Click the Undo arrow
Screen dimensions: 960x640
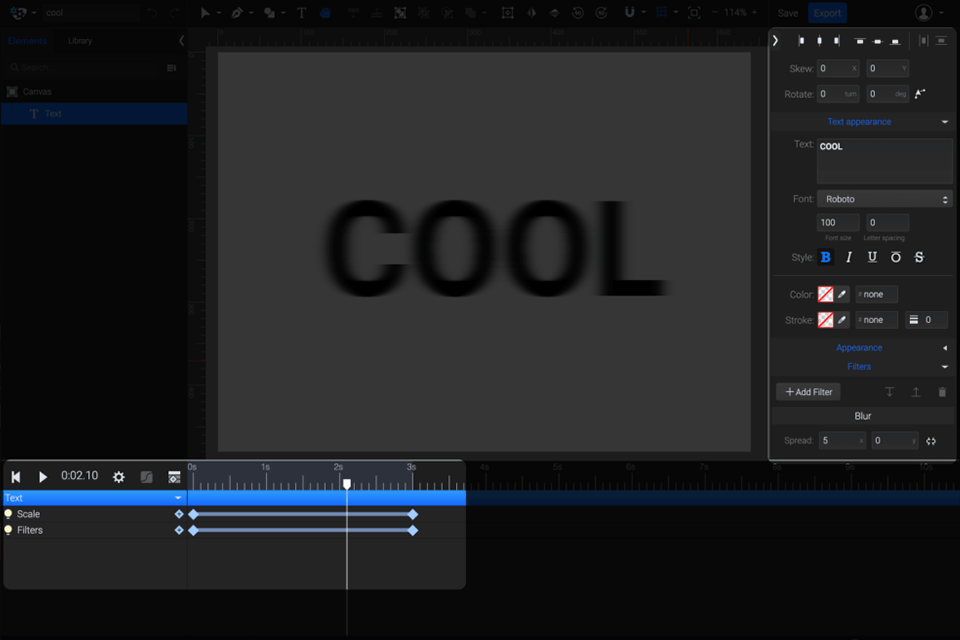click(152, 12)
